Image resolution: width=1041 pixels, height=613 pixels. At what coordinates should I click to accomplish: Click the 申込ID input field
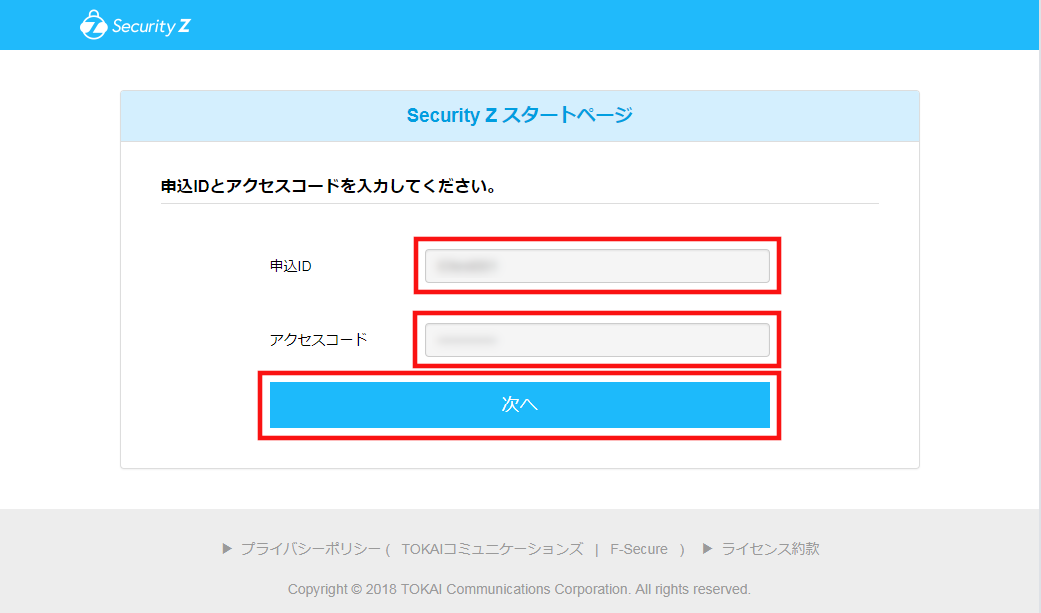point(597,265)
